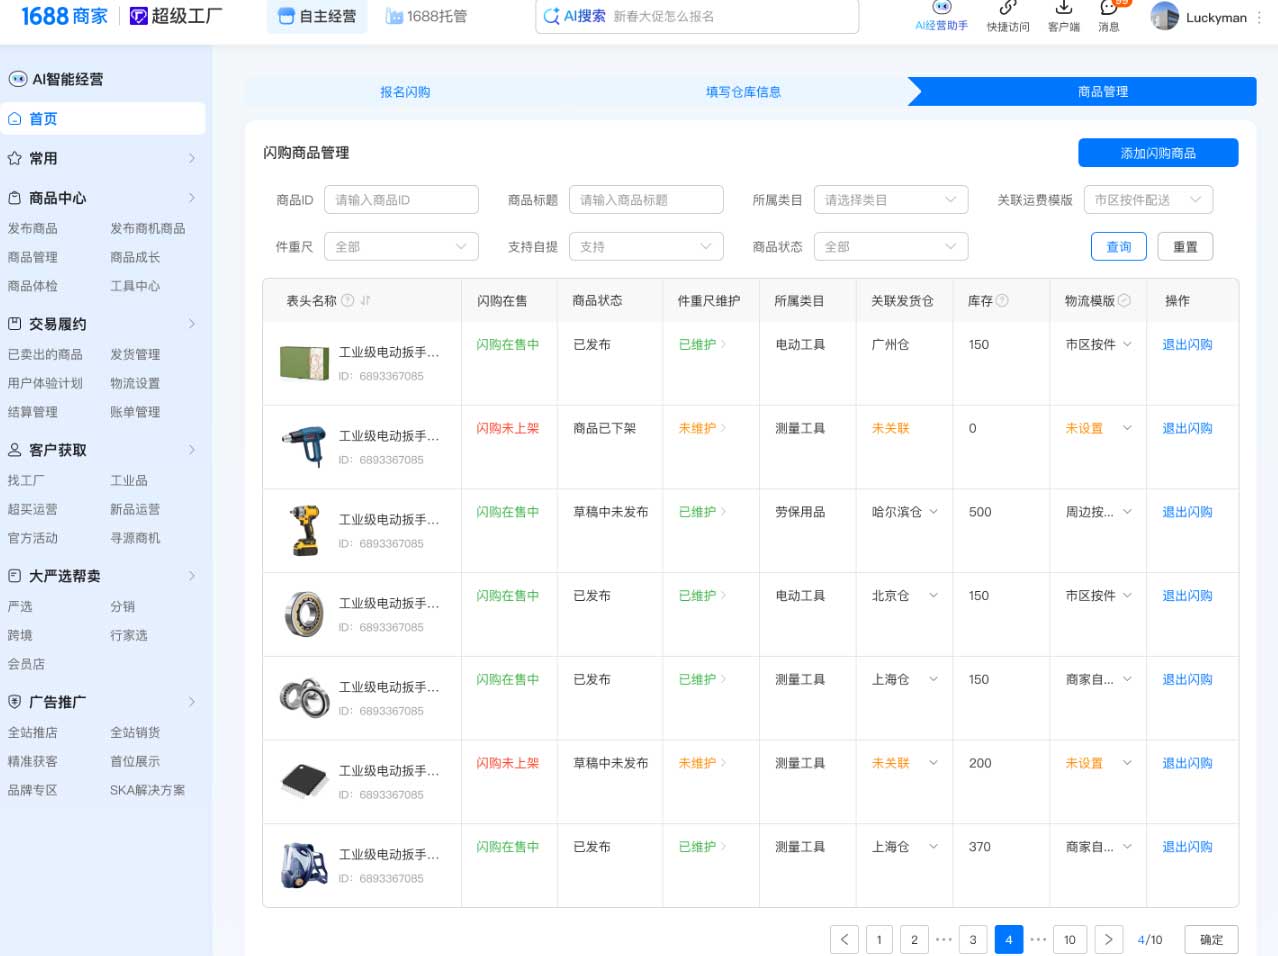This screenshot has height=956, width=1278.
Task: Click sort icon next to 表头名称
Action: point(365,300)
